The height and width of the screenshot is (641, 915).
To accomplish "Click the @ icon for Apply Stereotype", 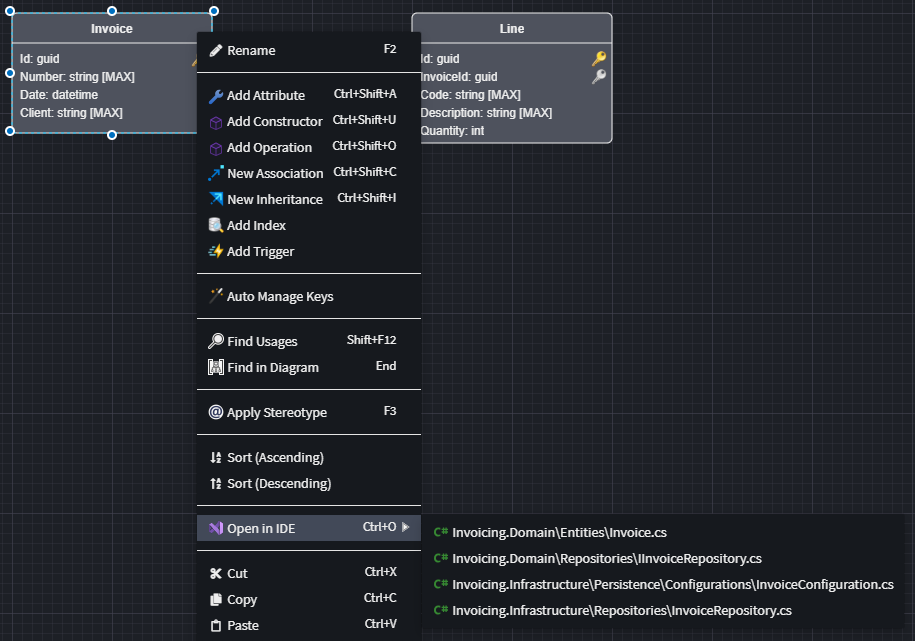I will [215, 412].
